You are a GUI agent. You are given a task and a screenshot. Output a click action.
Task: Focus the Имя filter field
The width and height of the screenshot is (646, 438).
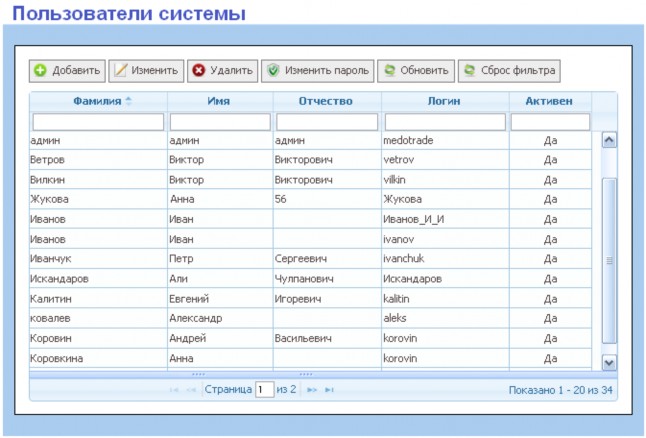[x=220, y=122]
